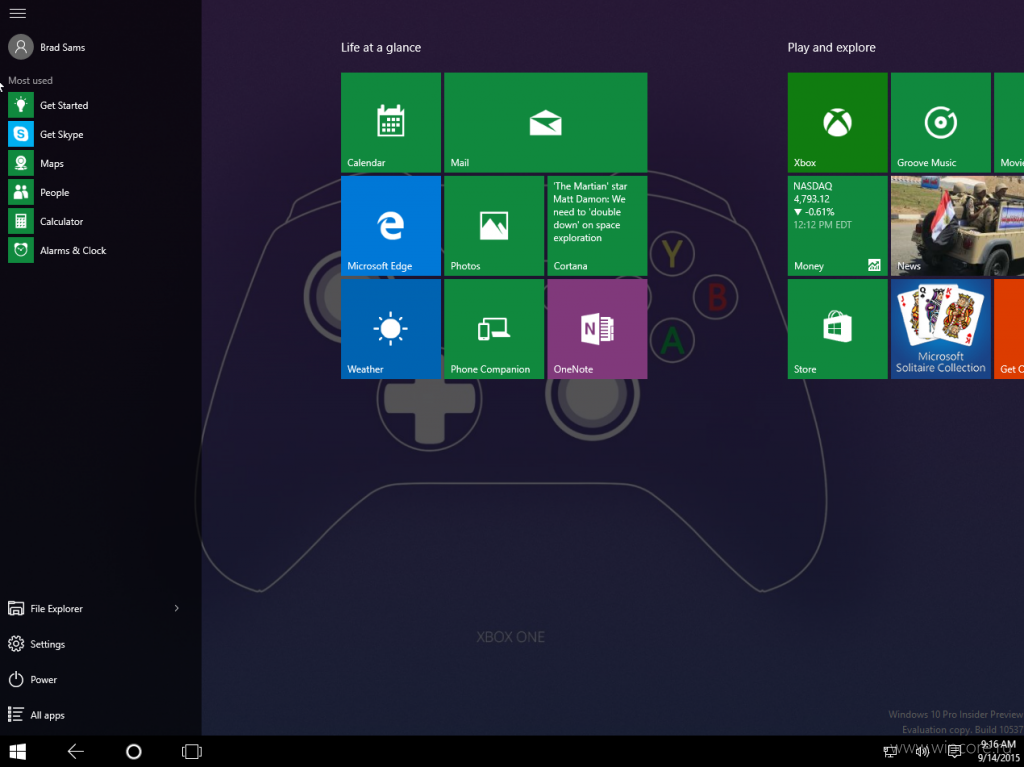
Task: Click the Windows Start button
Action: coord(18,751)
